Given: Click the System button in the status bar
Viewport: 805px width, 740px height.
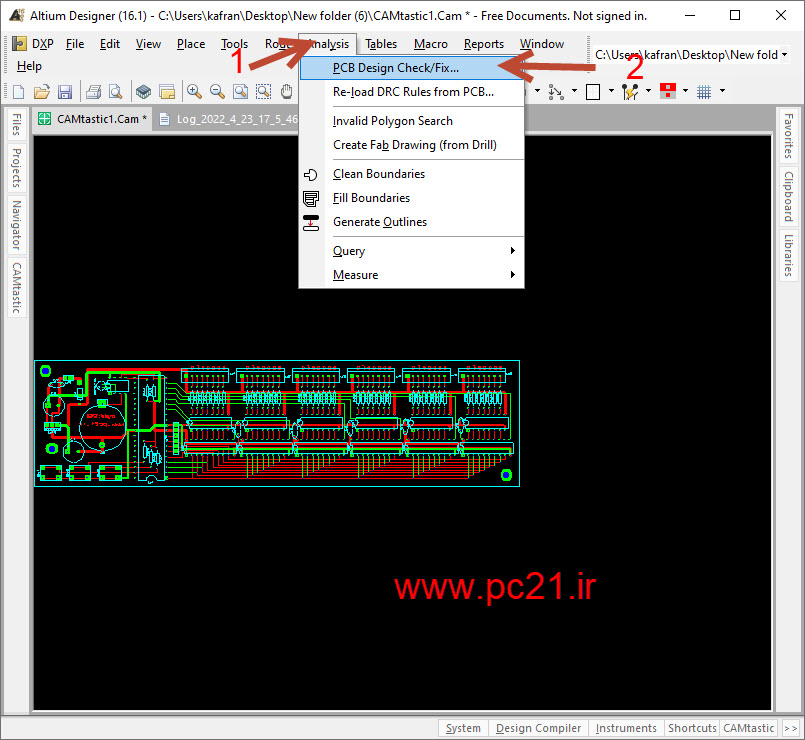Looking at the screenshot, I should [463, 728].
